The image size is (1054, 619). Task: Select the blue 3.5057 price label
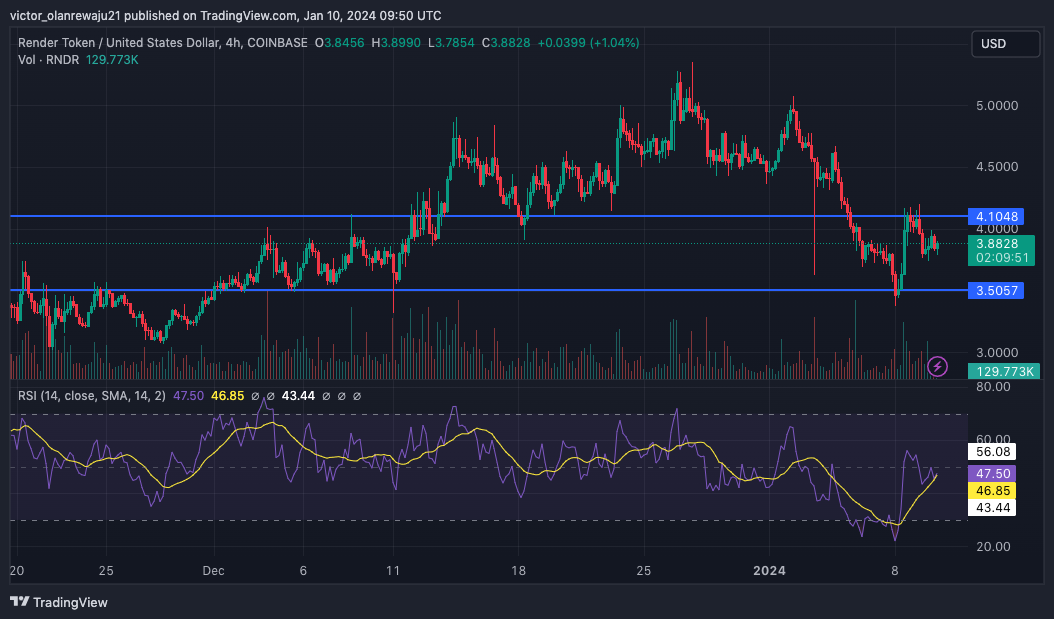point(996,290)
